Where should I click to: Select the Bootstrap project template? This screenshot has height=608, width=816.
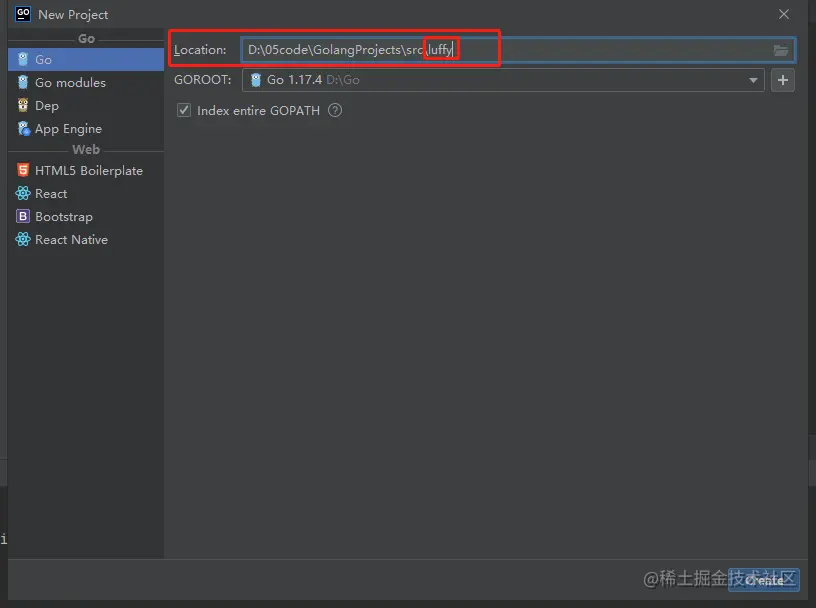(x=86, y=217)
